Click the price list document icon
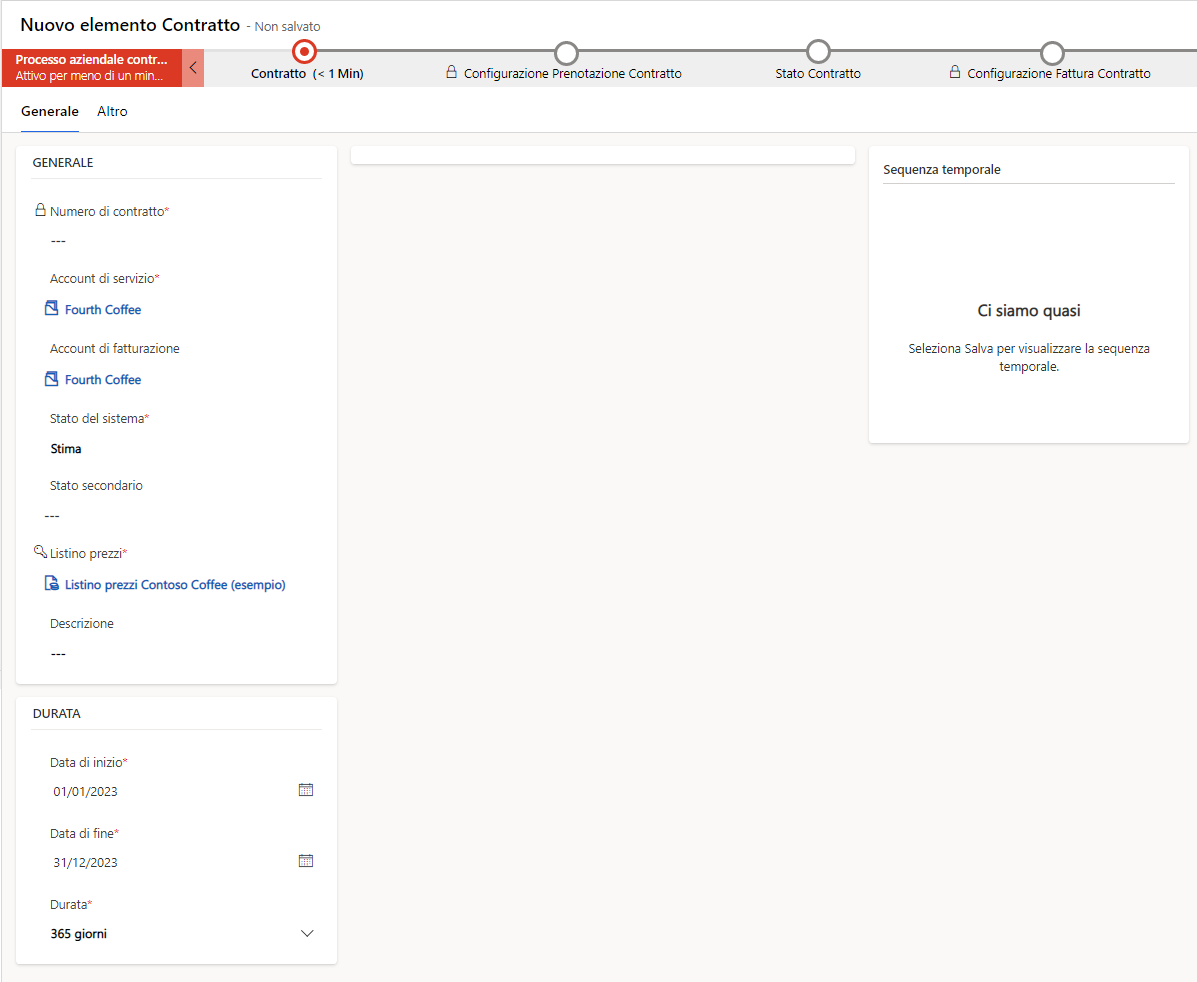Screen dimensions: 1197x982 click(x=51, y=584)
